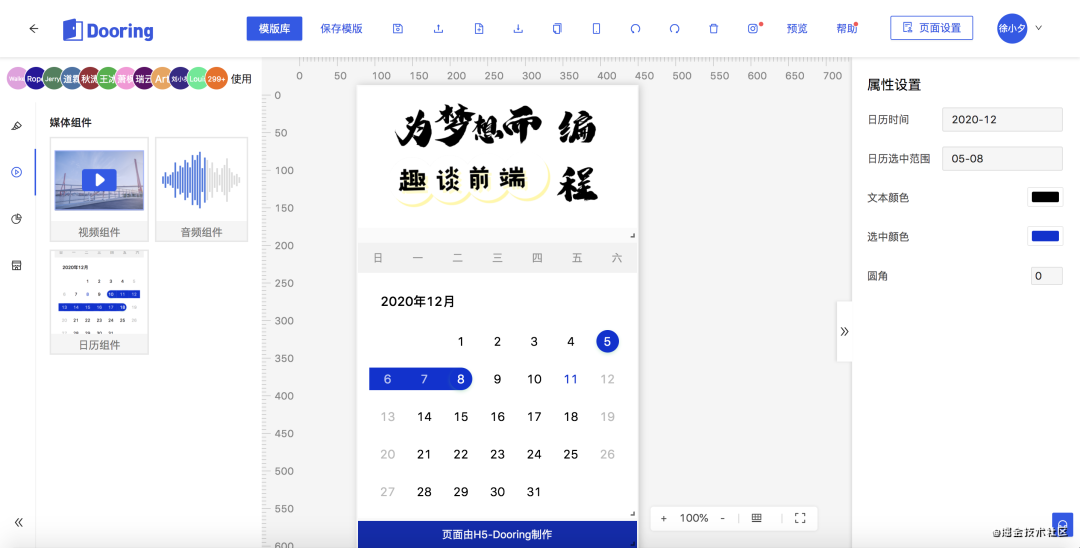Select day 8 in calendar
Screen dimensions: 1080x548
[x=460, y=379]
